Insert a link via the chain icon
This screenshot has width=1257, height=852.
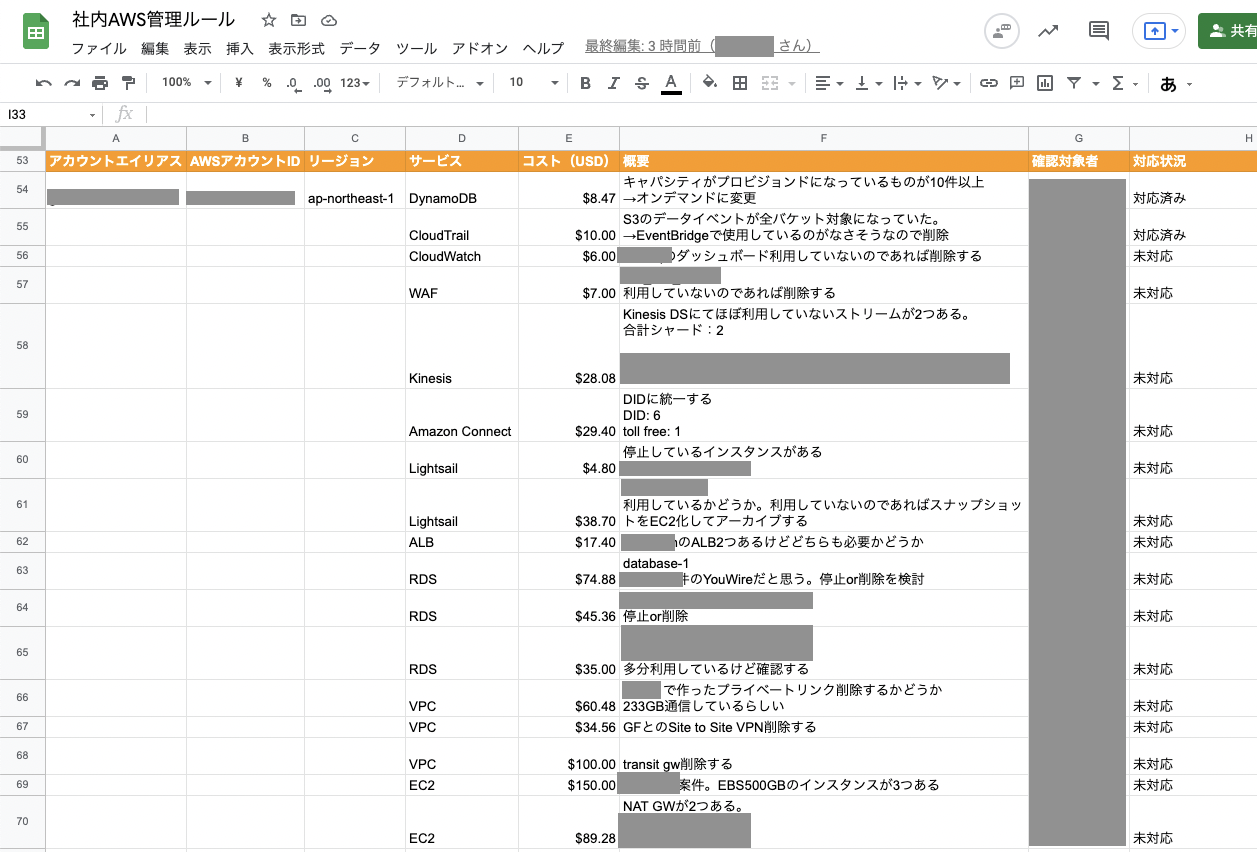[988, 83]
